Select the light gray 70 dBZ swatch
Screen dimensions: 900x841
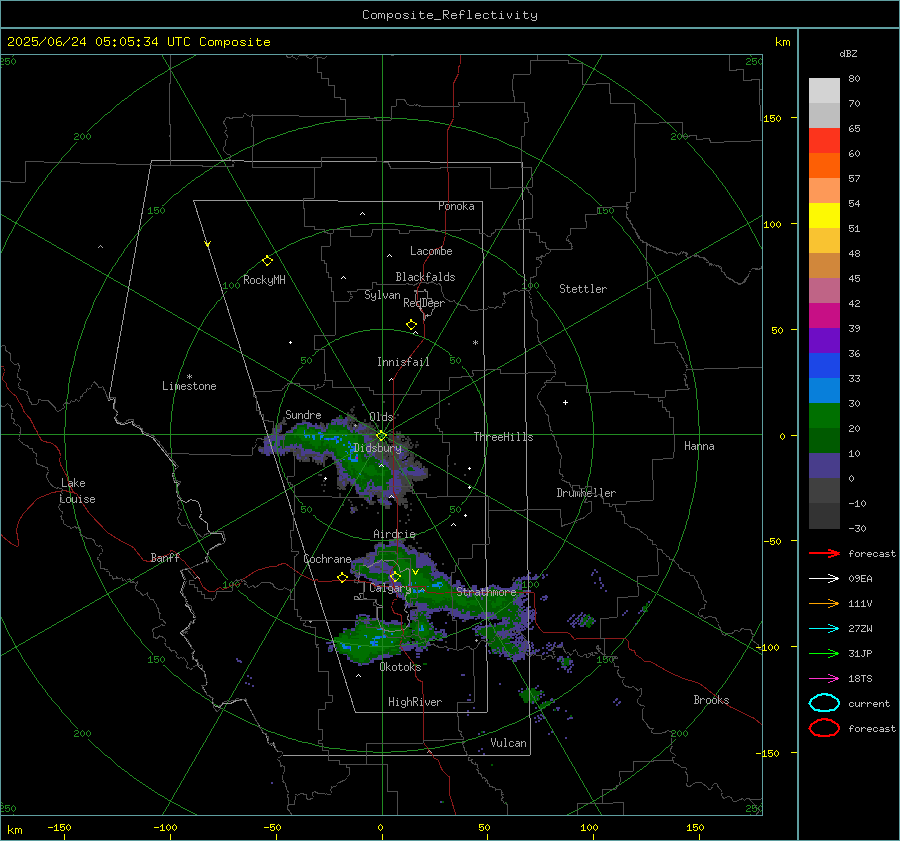pyautogui.click(x=824, y=91)
